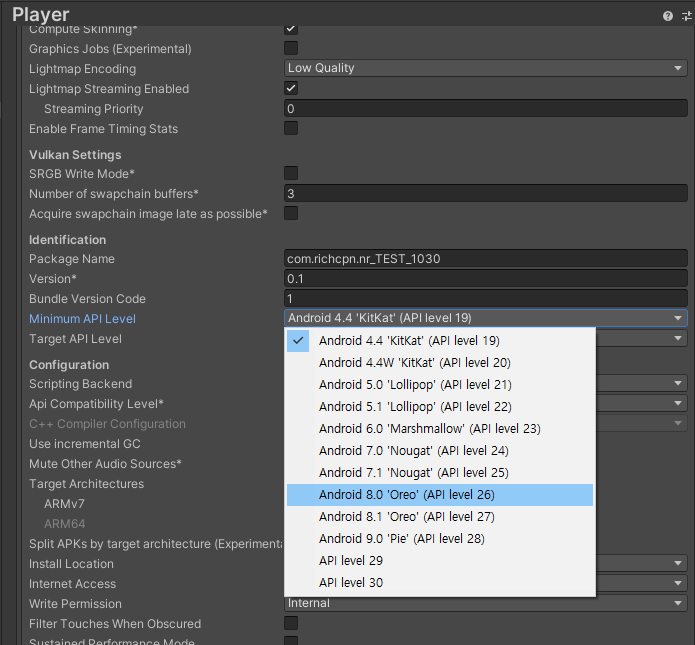Image resolution: width=695 pixels, height=645 pixels.
Task: Open the Player settings help icon
Action: (x=668, y=16)
